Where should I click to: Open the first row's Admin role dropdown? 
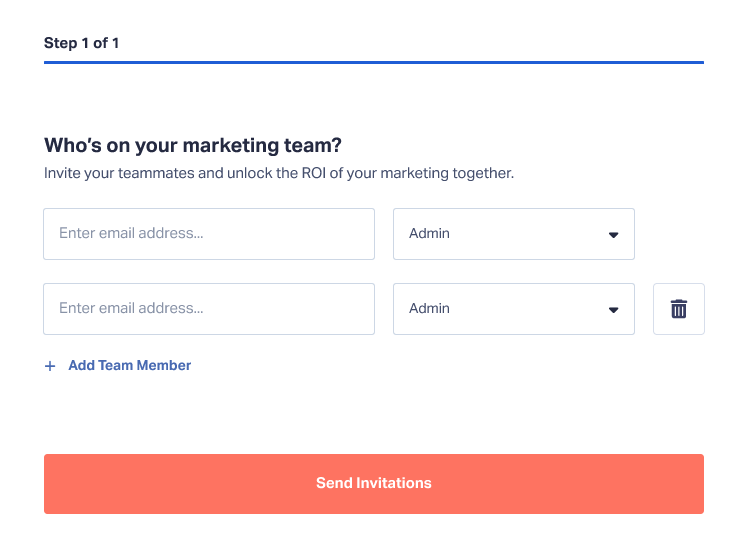point(514,234)
